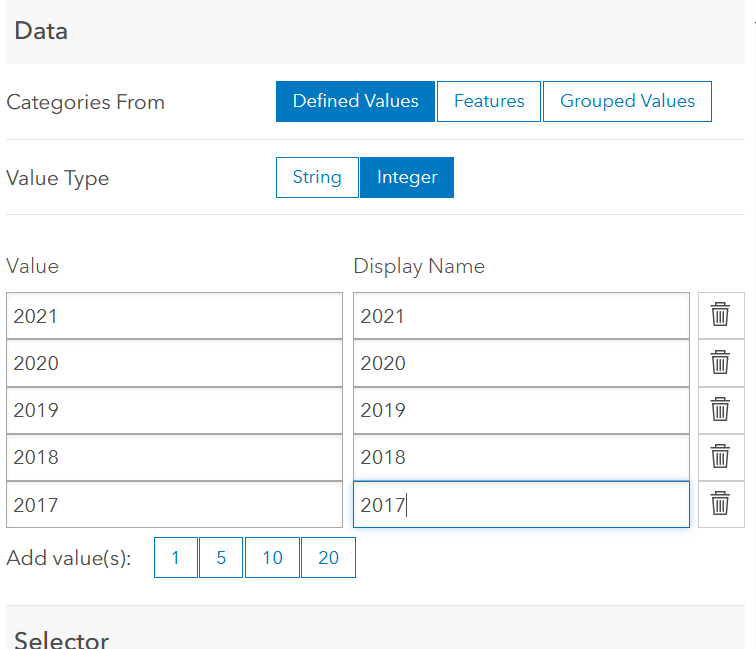
Task: Set value type to String
Action: click(317, 177)
